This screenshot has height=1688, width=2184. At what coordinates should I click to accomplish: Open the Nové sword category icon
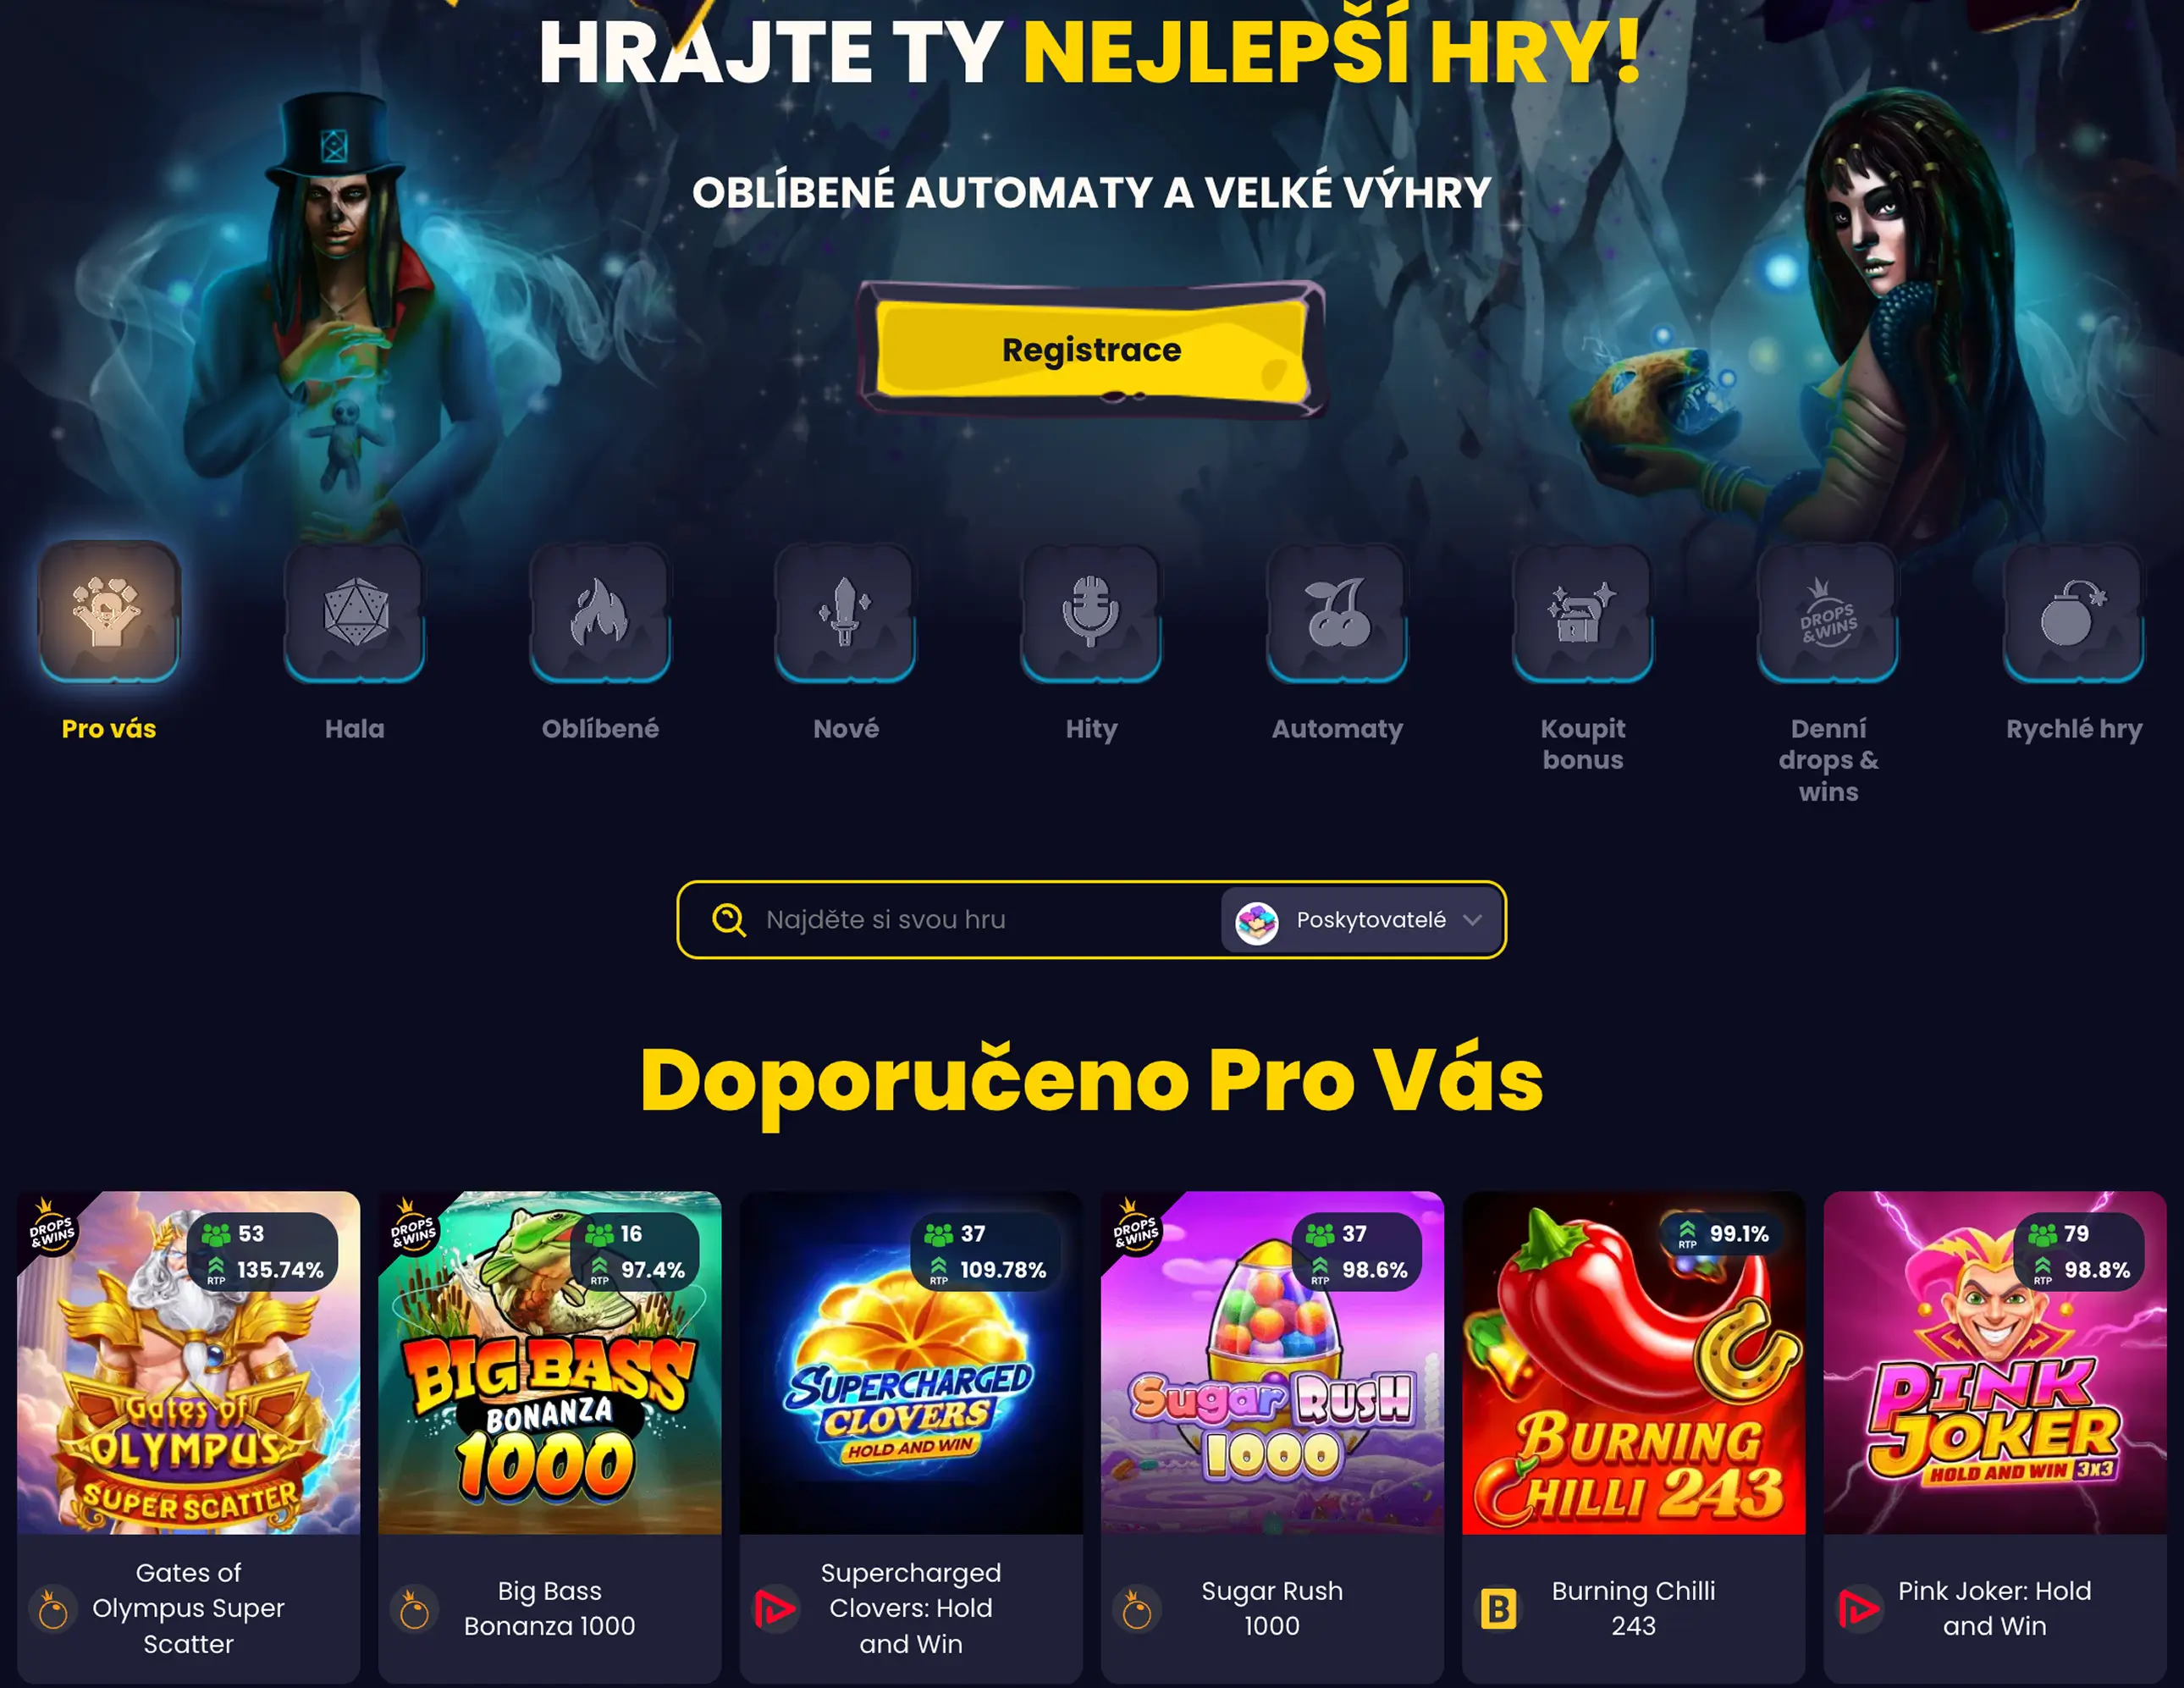pos(846,612)
